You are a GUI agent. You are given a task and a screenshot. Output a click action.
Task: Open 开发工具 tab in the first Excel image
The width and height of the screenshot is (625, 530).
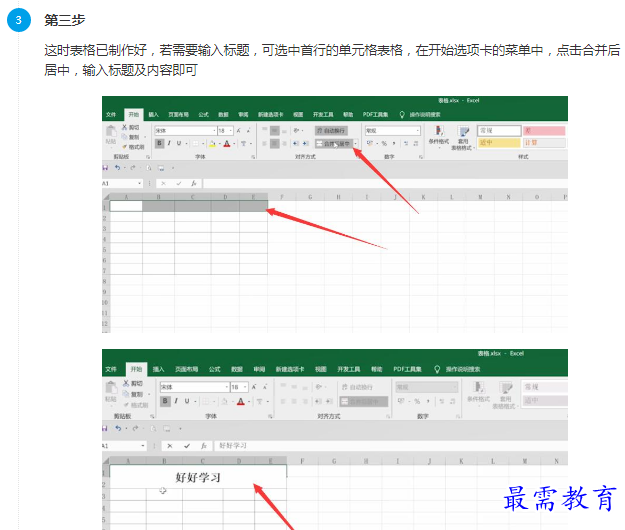(x=323, y=115)
